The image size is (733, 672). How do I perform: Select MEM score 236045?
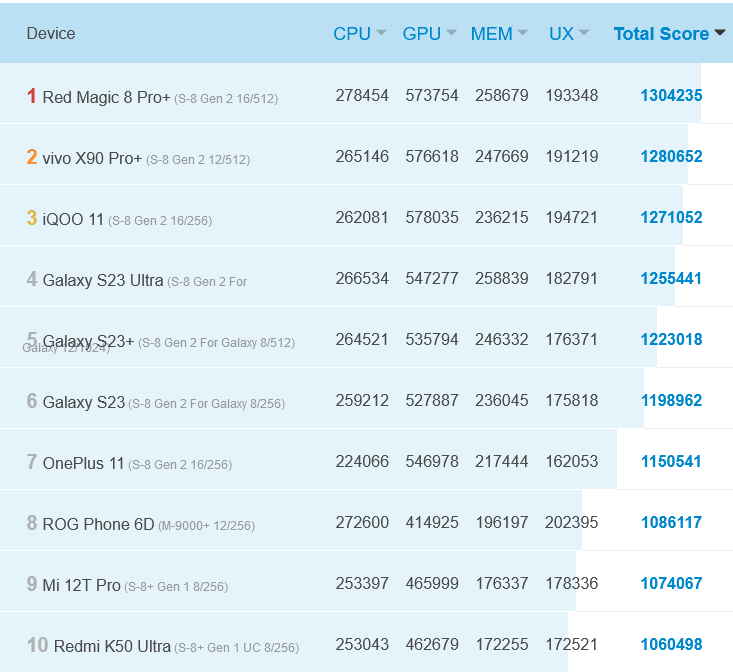click(502, 400)
